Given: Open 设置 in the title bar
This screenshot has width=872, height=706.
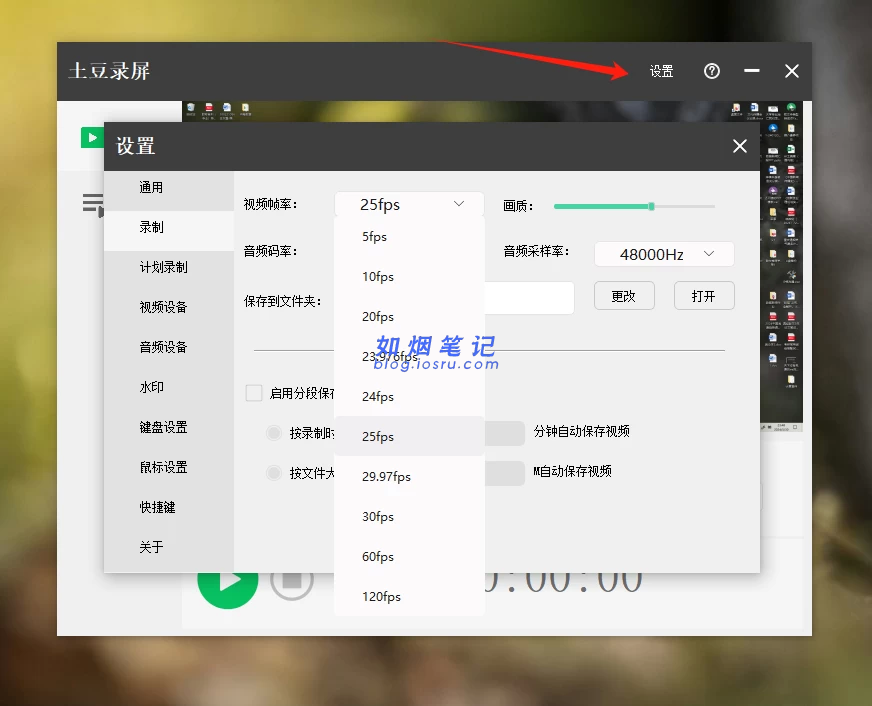Looking at the screenshot, I should tap(661, 72).
